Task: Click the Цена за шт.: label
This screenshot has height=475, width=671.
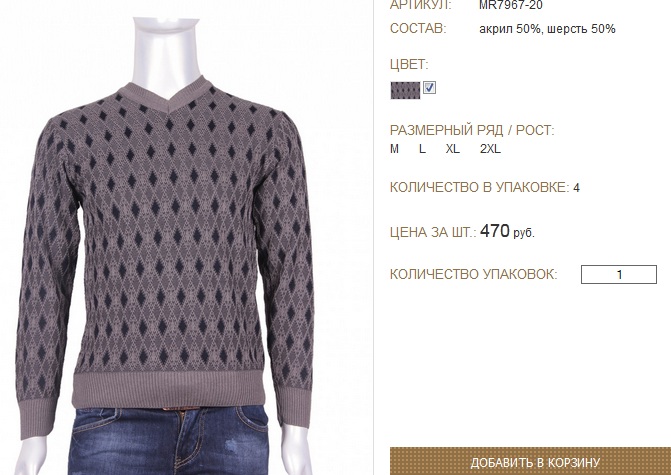Action: (x=433, y=232)
